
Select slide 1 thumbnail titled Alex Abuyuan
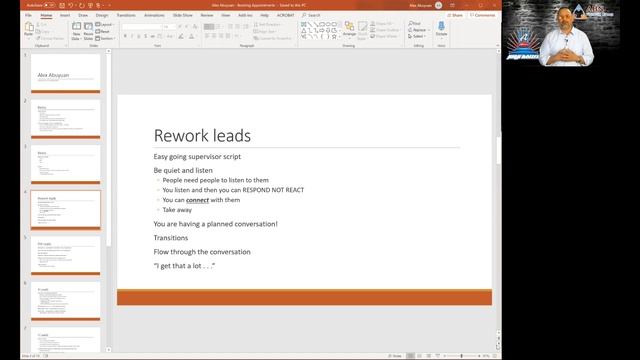(x=65, y=73)
